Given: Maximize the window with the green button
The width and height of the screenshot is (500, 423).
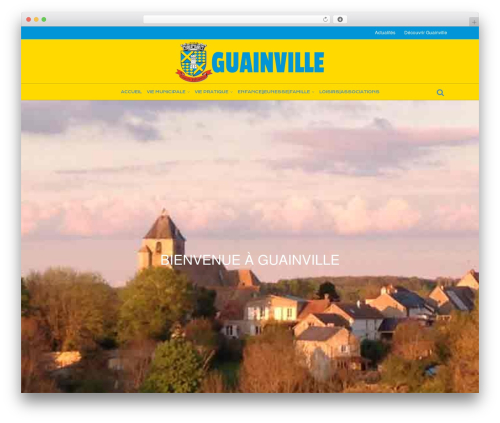Looking at the screenshot, I should click(44, 20).
